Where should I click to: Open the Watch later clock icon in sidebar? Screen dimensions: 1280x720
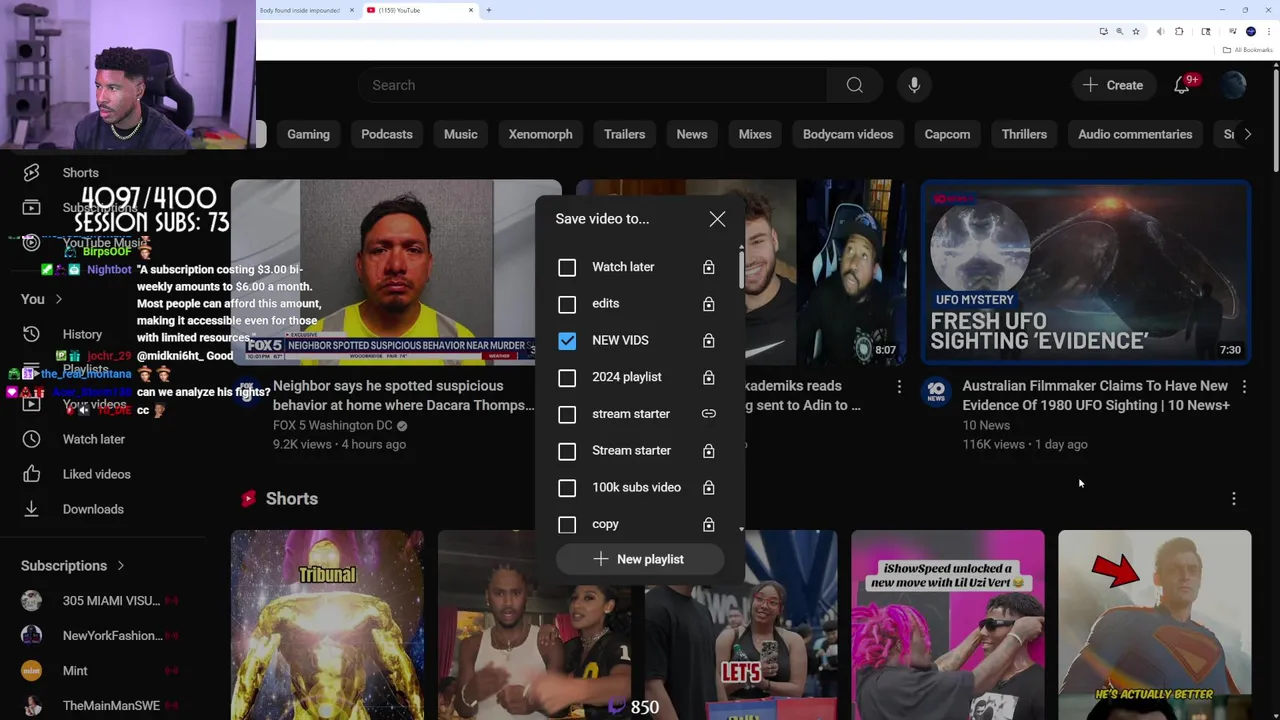pos(31,439)
